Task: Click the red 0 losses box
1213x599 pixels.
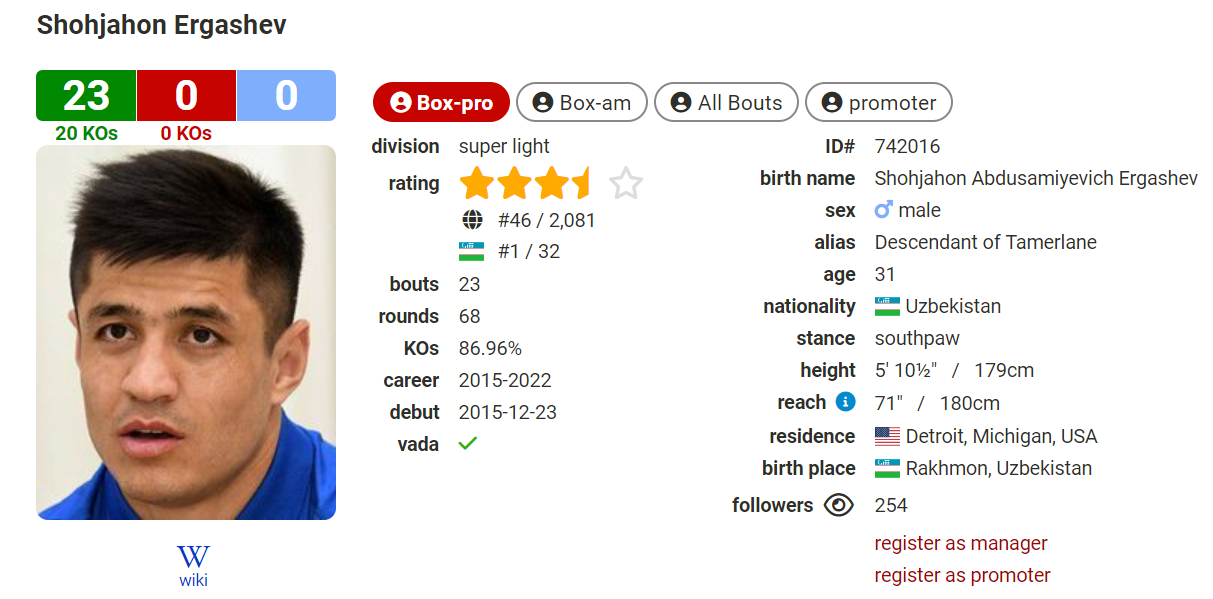Action: pyautogui.click(x=186, y=96)
